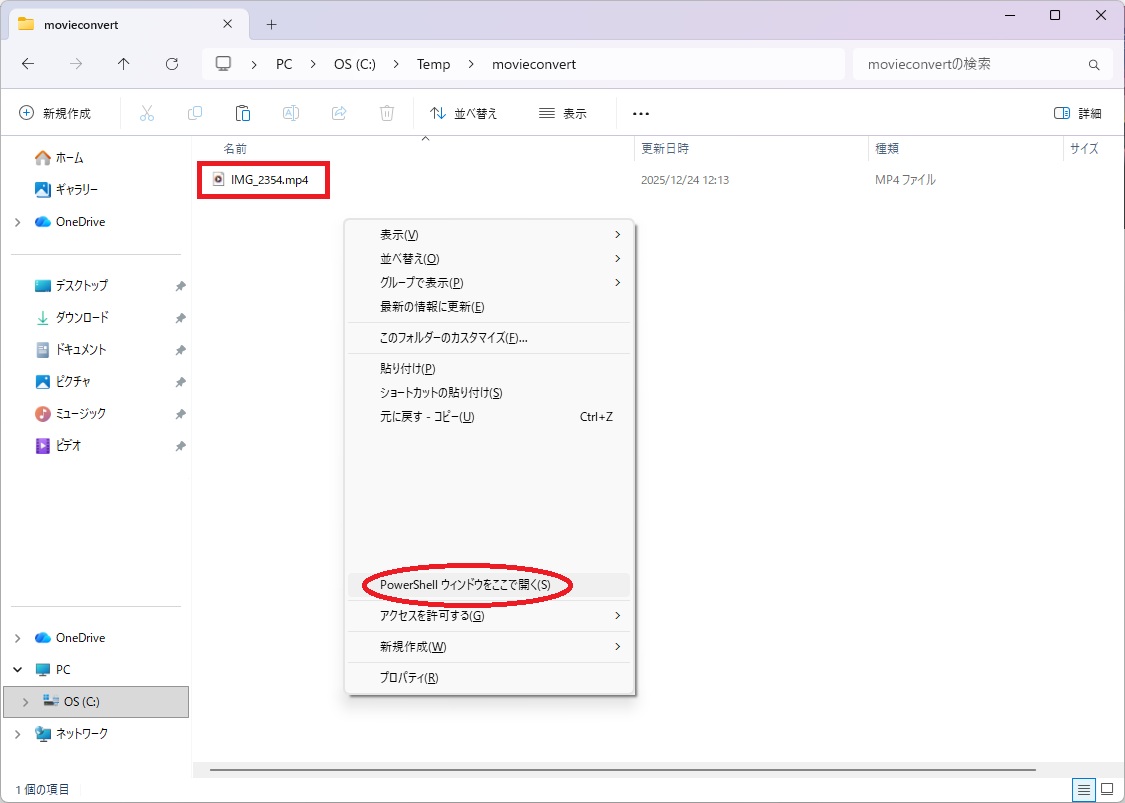
Task: Switch to large icons view in status bar
Action: [x=1107, y=789]
